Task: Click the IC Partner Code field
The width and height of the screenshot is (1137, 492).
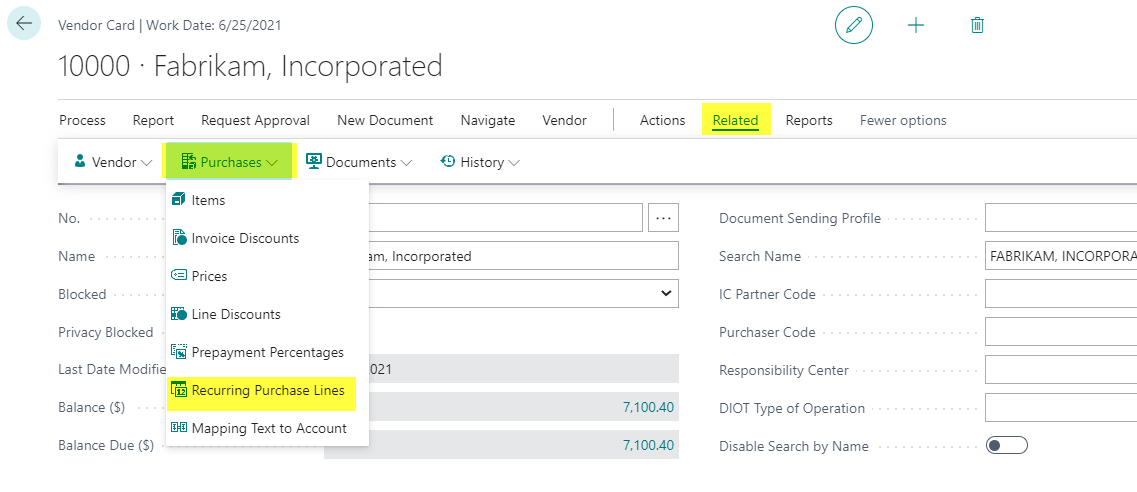Action: click(1061, 294)
